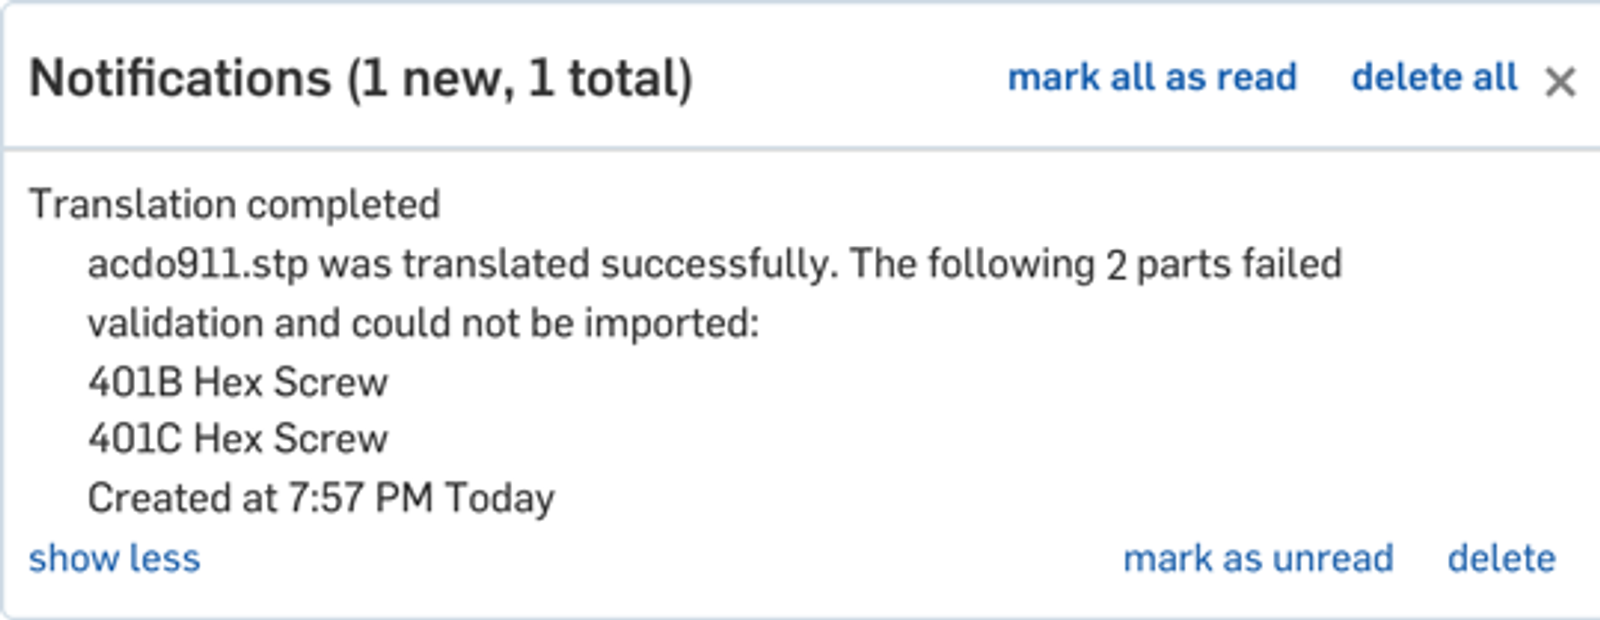Delete the Translation completed notification
The height and width of the screenshot is (620, 1600).
(1501, 558)
